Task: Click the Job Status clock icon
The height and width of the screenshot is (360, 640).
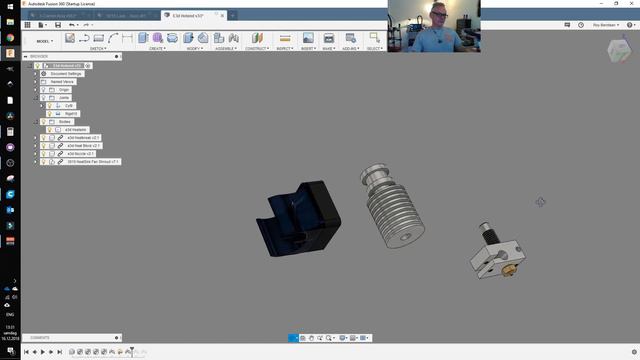Action: pyautogui.click(x=581, y=25)
